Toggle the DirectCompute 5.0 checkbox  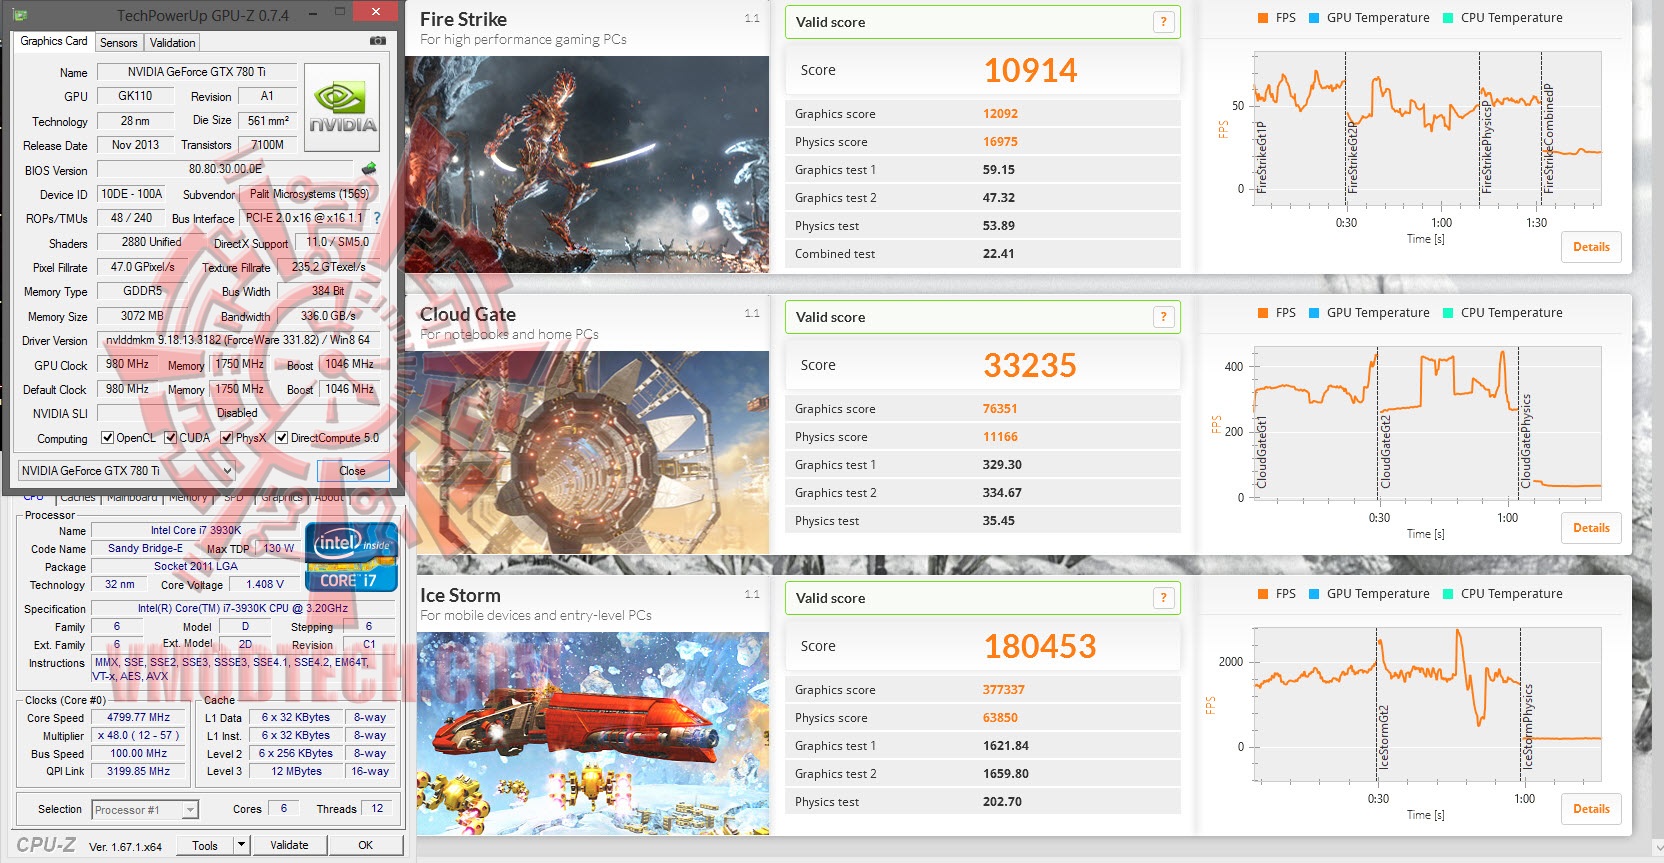pyautogui.click(x=282, y=438)
